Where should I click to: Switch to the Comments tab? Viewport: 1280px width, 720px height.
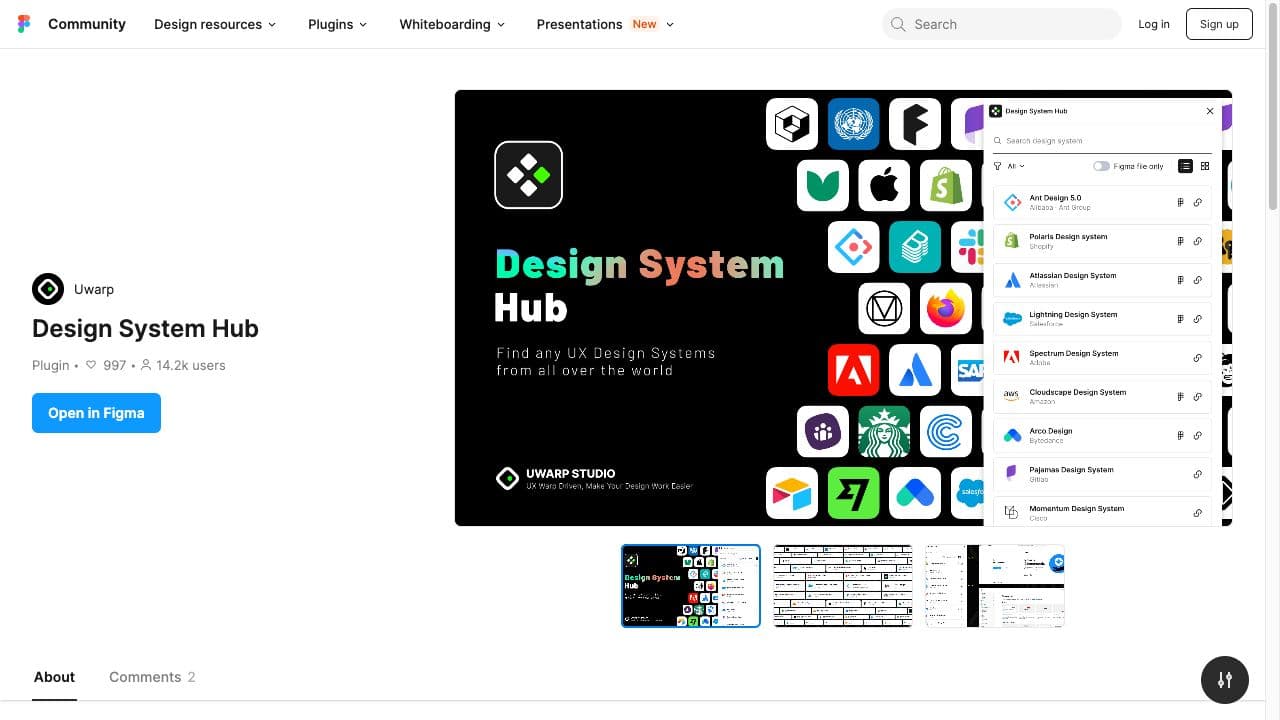(x=152, y=677)
